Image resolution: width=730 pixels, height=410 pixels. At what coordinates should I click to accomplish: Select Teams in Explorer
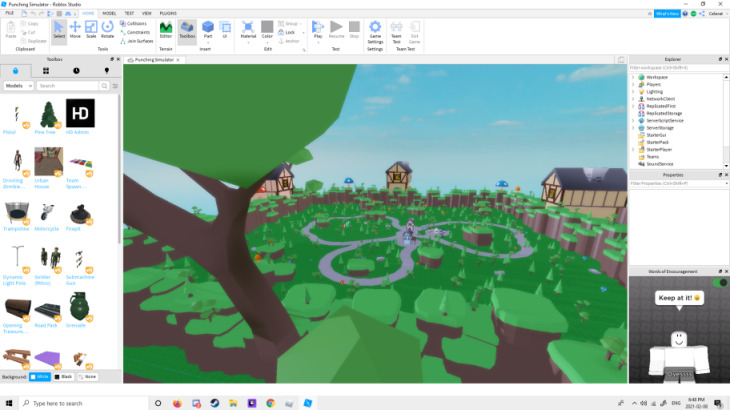[x=652, y=157]
